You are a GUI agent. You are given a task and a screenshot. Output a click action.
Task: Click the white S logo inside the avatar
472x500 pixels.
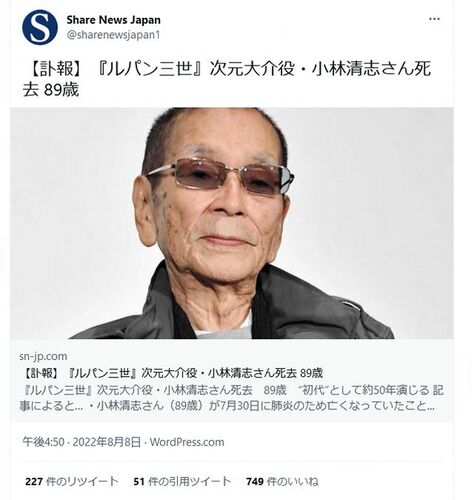coord(40,27)
